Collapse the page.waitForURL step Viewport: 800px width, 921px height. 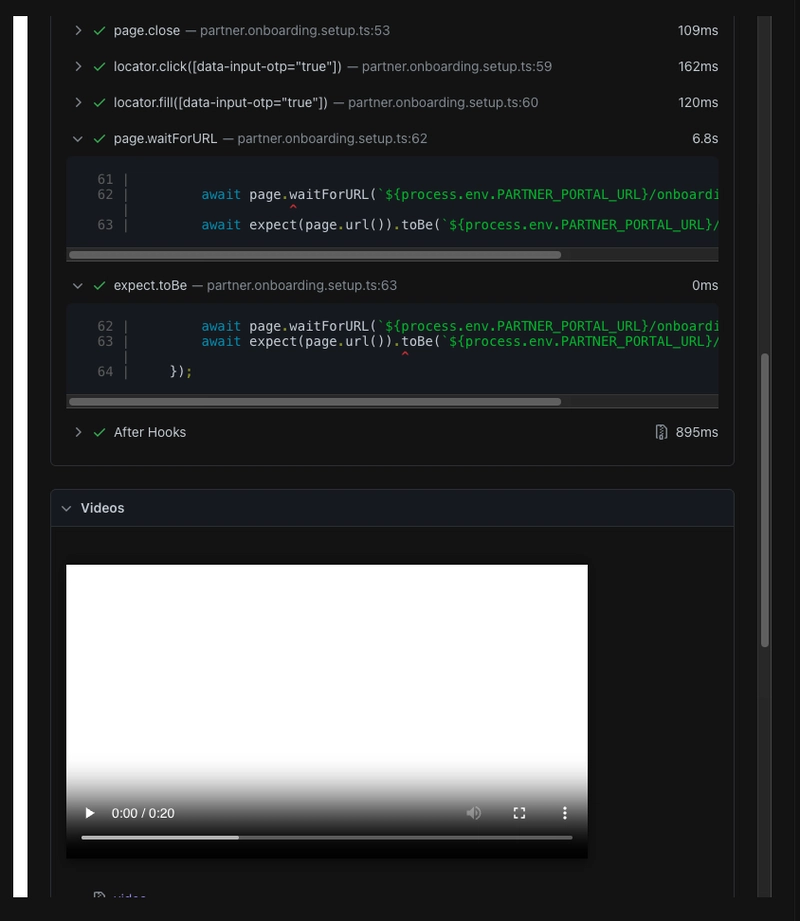[x=78, y=139]
